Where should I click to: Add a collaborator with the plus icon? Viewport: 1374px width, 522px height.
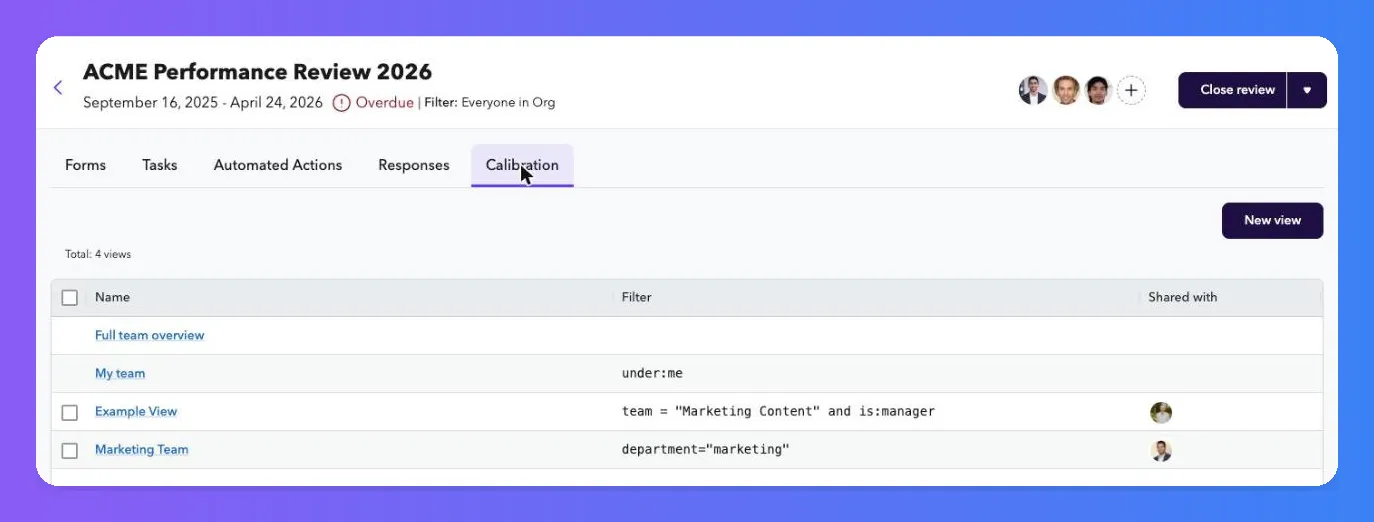click(x=1131, y=90)
